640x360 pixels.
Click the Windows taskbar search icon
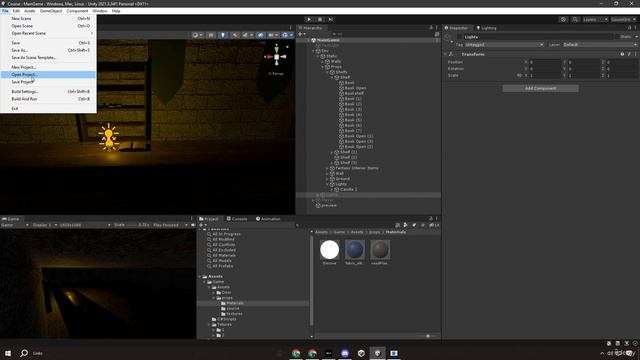pyautogui.click(x=24, y=353)
